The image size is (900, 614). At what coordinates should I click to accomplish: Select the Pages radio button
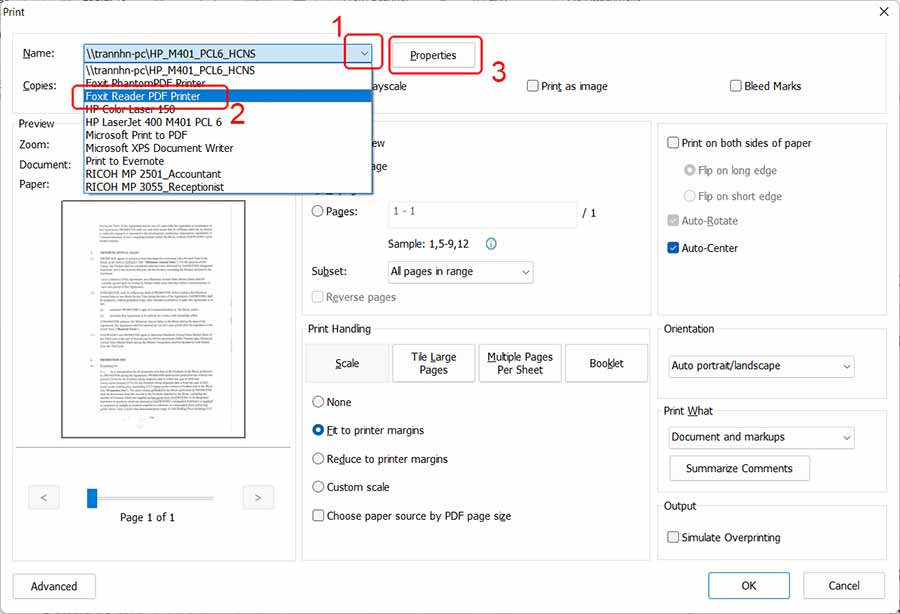coord(317,210)
